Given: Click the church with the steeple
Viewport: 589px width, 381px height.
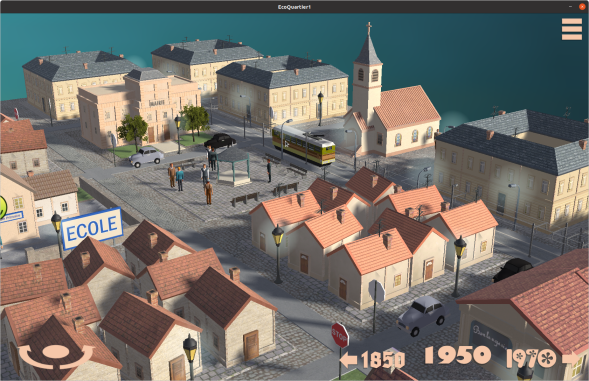Looking at the screenshot, I should pos(391,109).
